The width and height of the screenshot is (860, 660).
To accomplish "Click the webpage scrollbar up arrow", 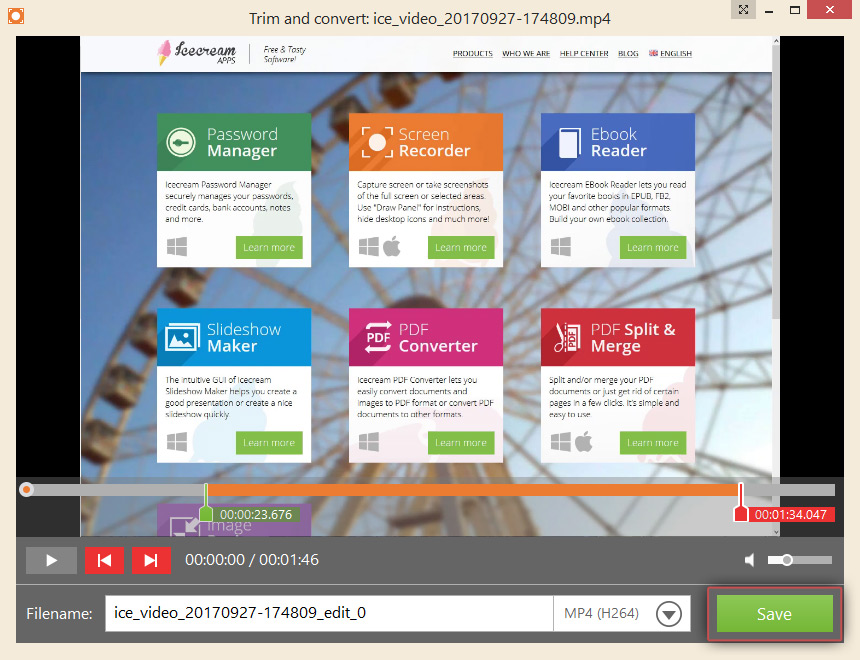I will [x=776, y=41].
